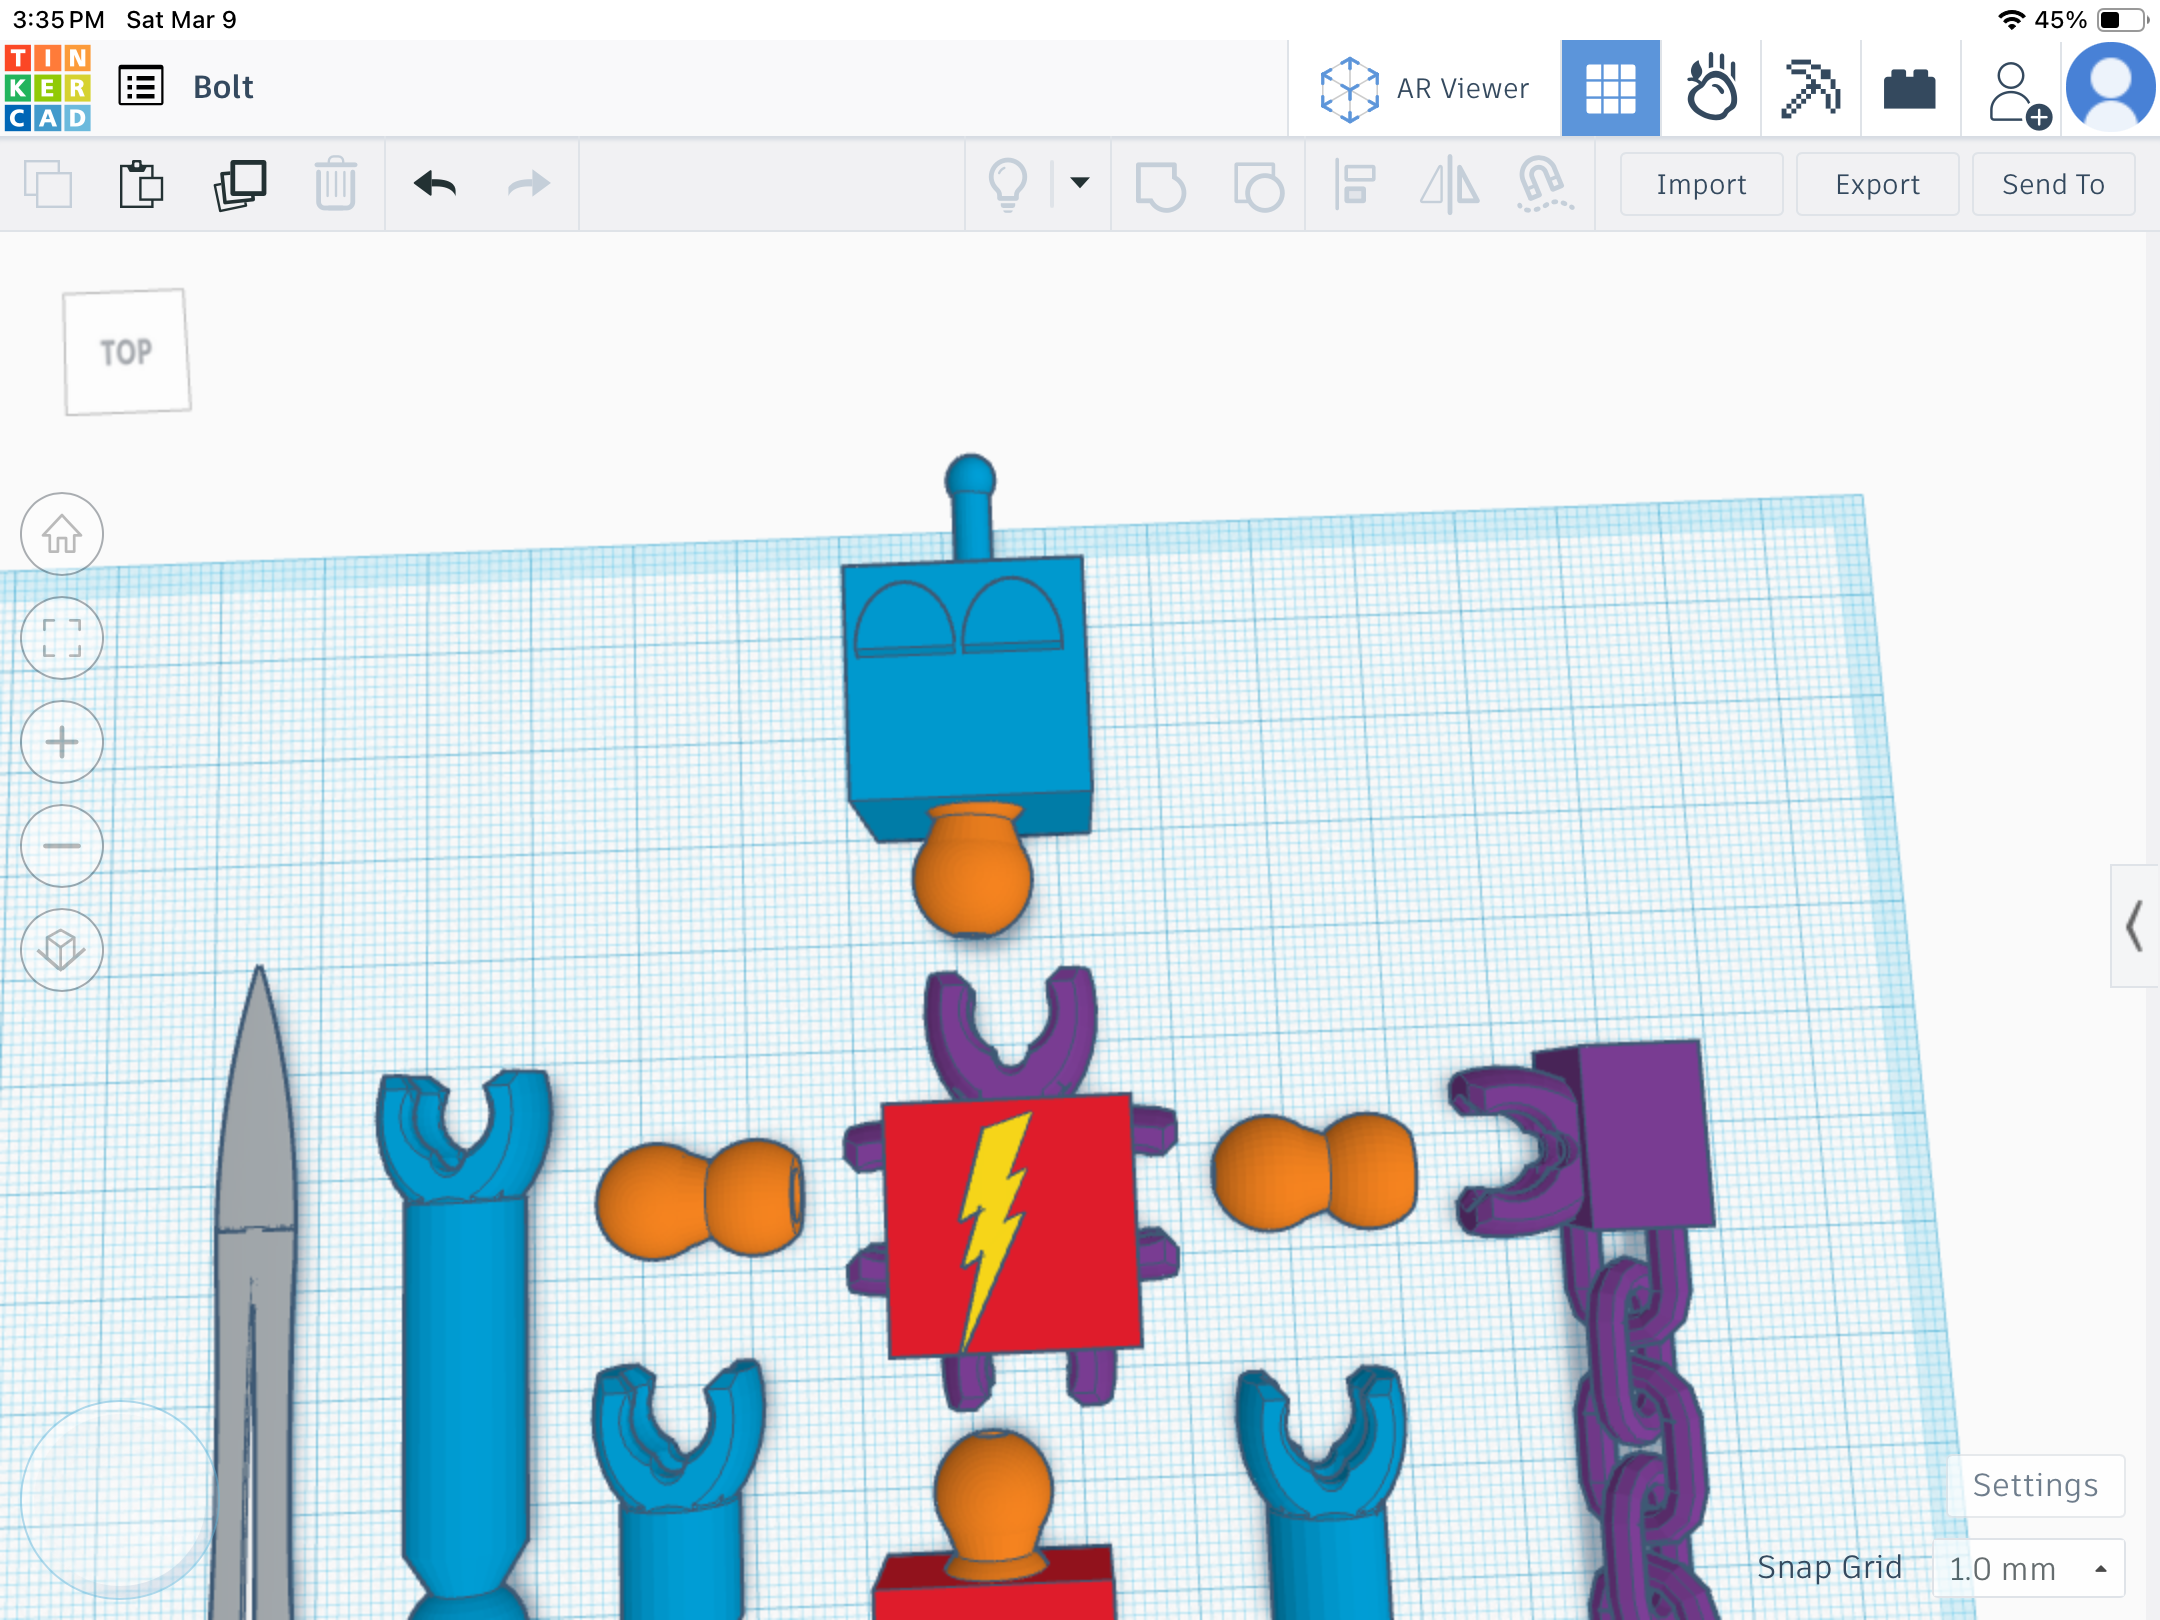
Task: Click the TOP view cube
Action: (x=127, y=352)
